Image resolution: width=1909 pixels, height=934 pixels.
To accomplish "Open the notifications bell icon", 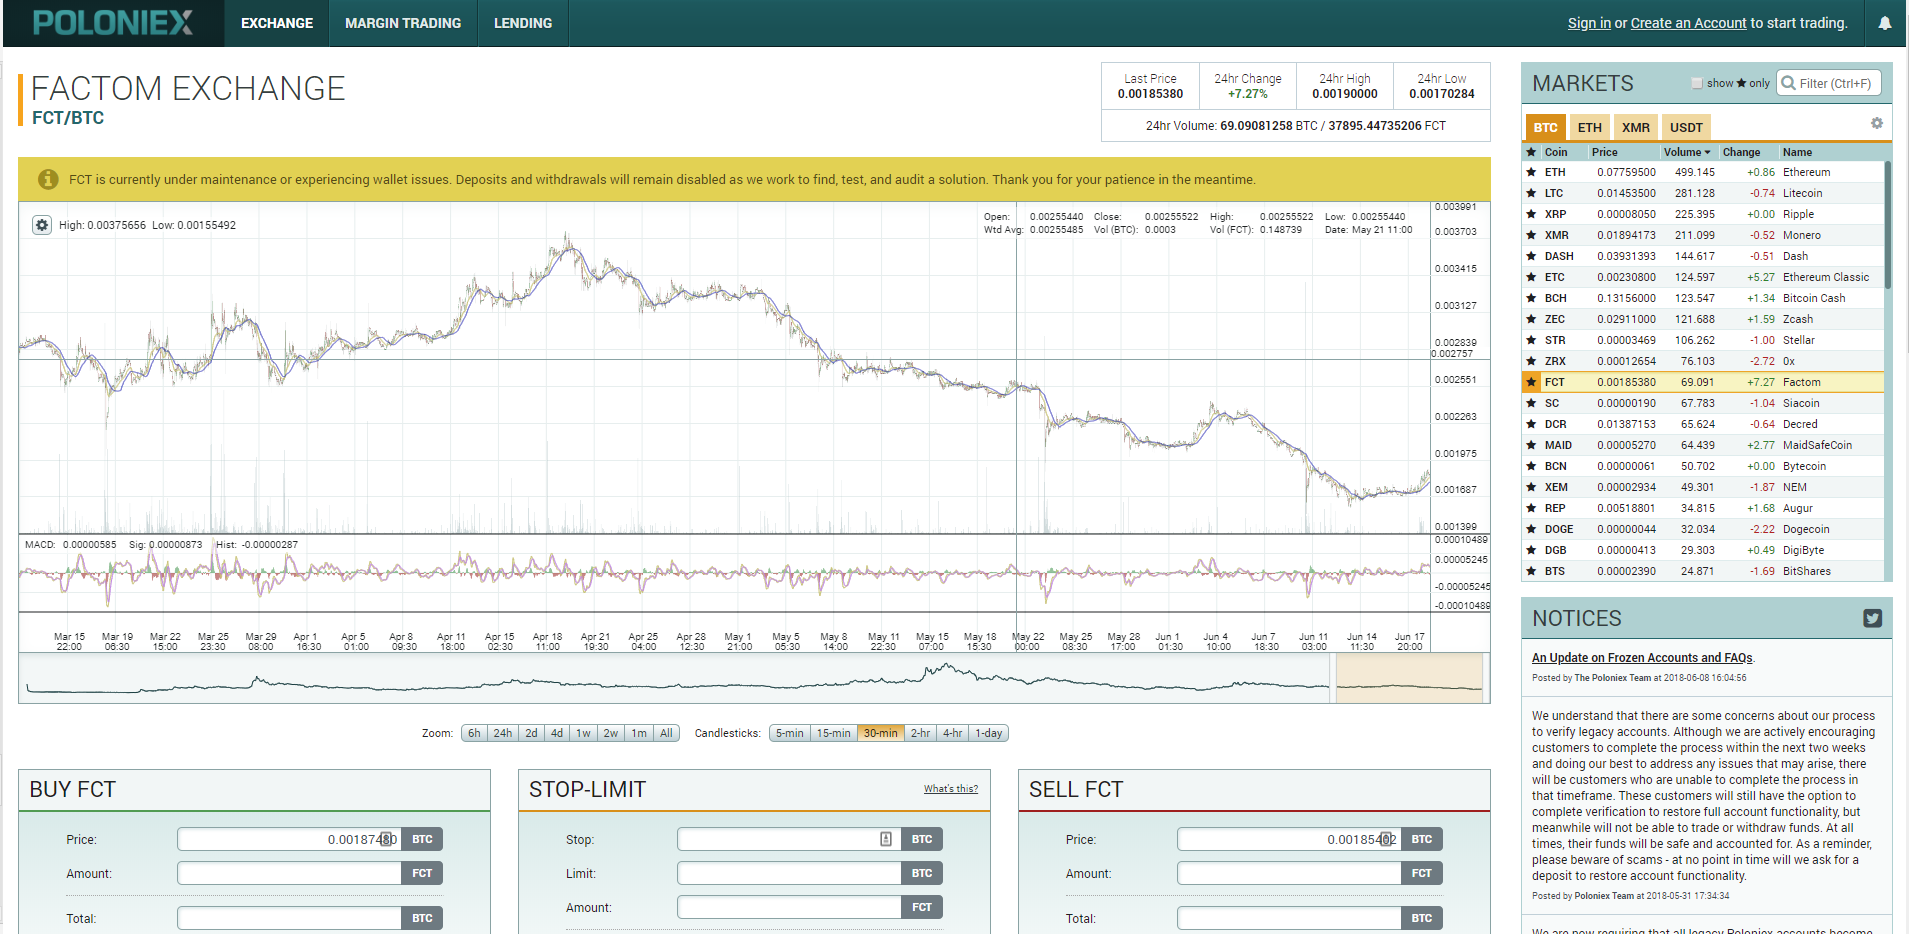I will (x=1884, y=23).
